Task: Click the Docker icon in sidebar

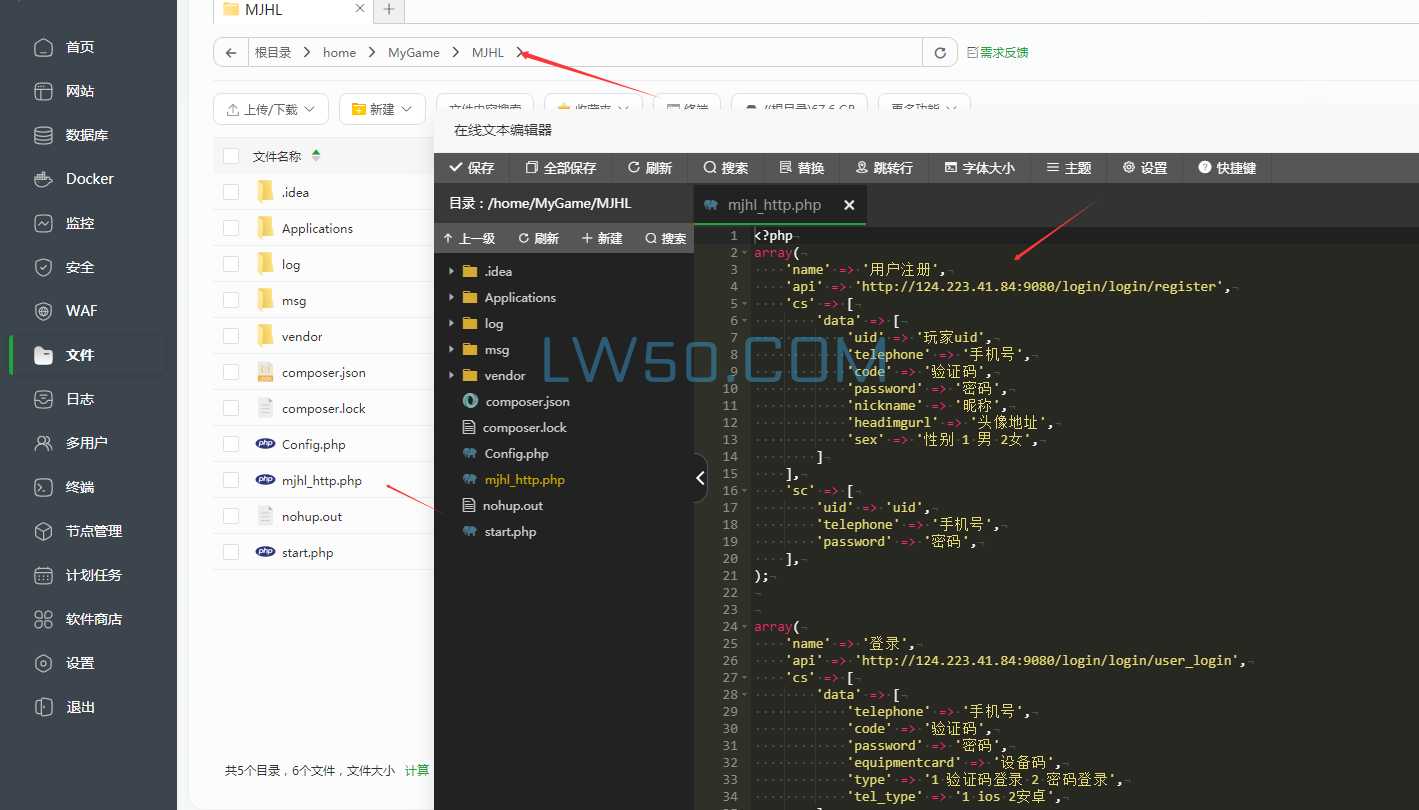Action: [43, 179]
